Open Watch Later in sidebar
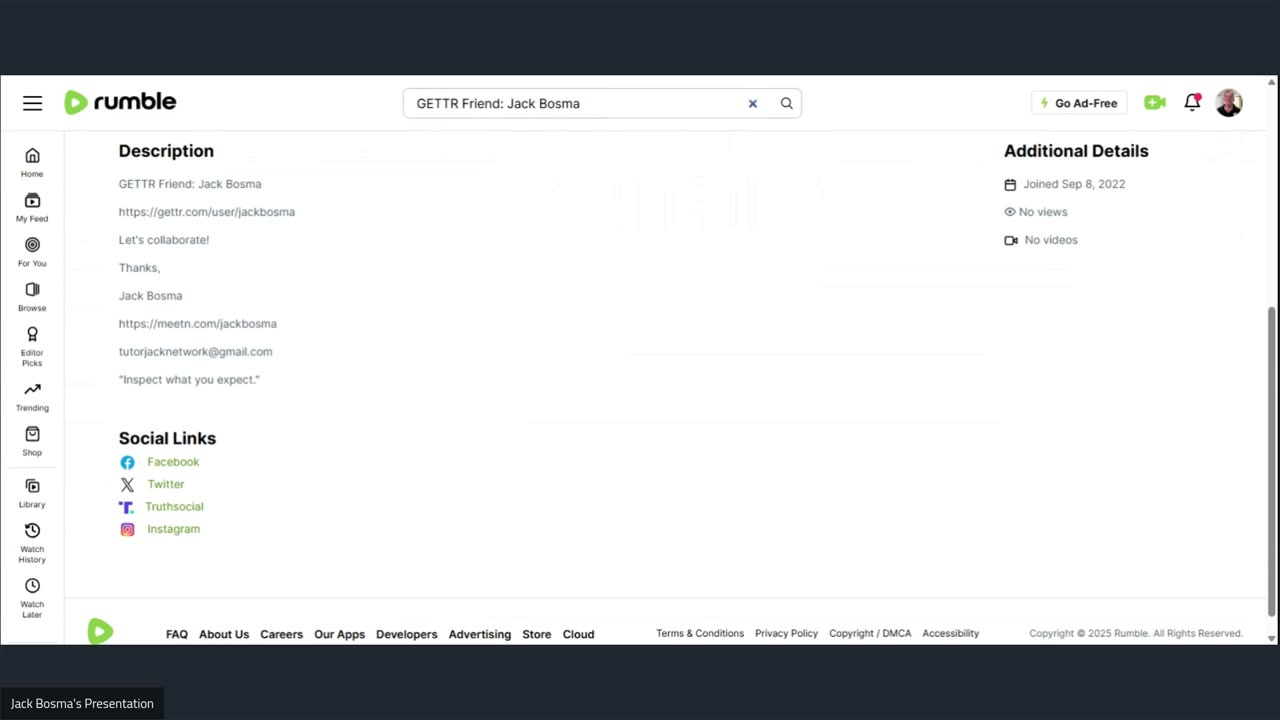The width and height of the screenshot is (1280, 720). pos(32,597)
